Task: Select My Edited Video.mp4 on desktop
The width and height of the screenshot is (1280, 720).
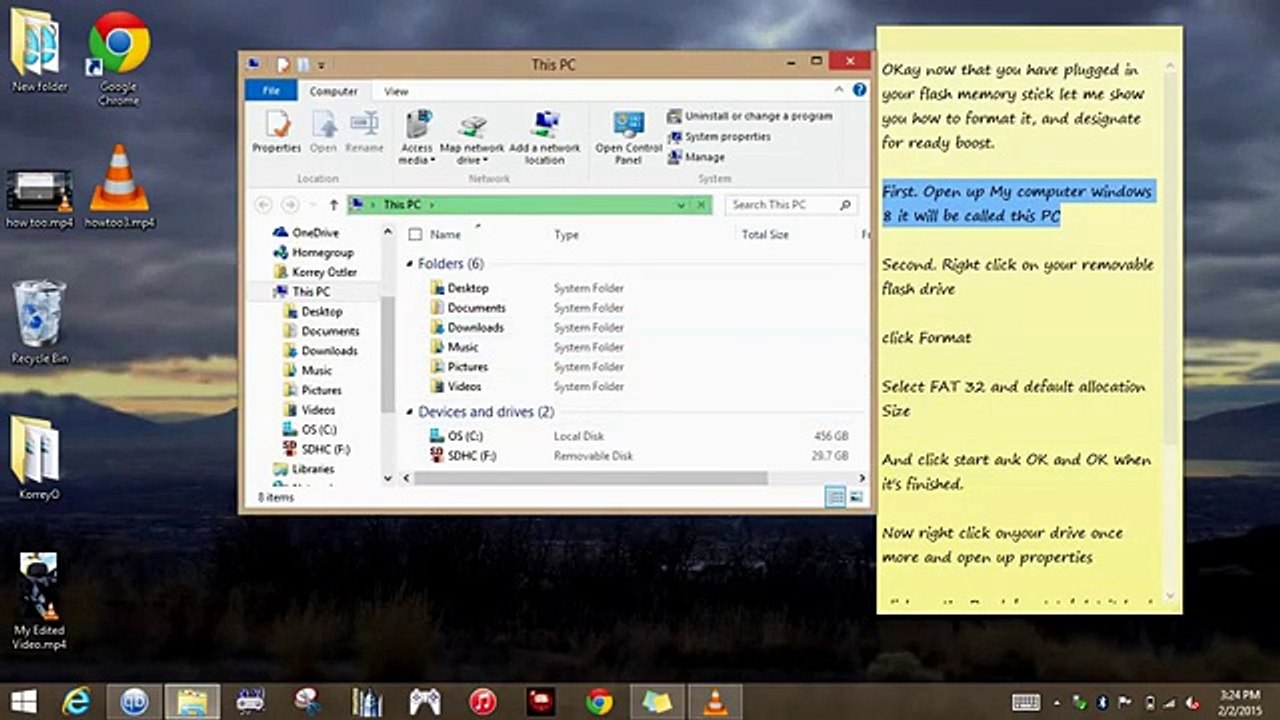Action: pos(39,601)
